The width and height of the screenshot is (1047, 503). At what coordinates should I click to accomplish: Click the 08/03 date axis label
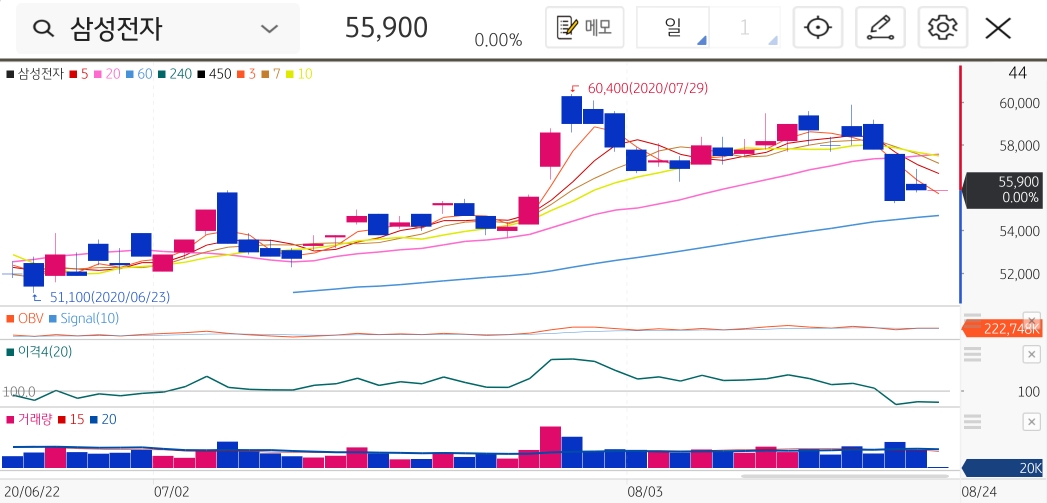tap(646, 492)
